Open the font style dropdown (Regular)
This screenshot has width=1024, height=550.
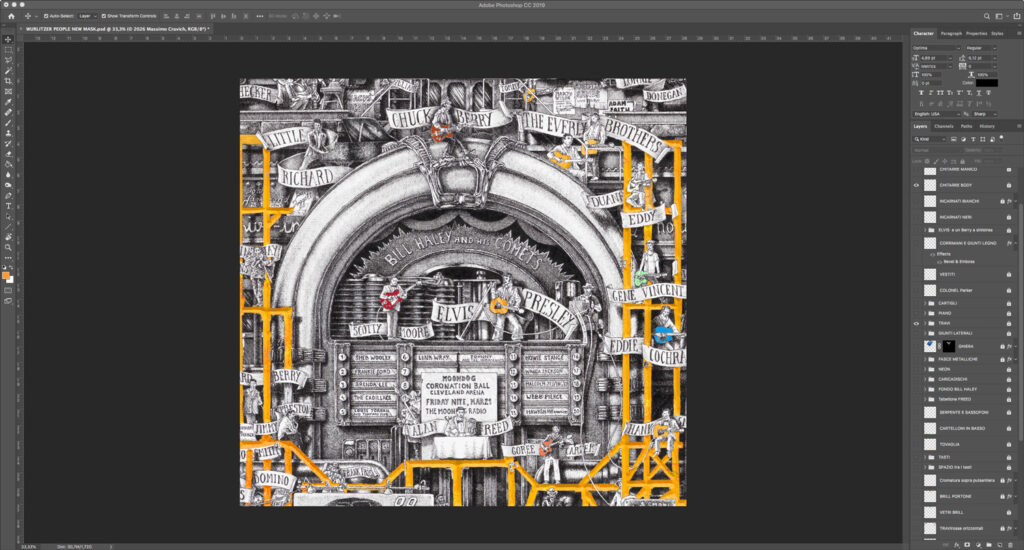980,48
